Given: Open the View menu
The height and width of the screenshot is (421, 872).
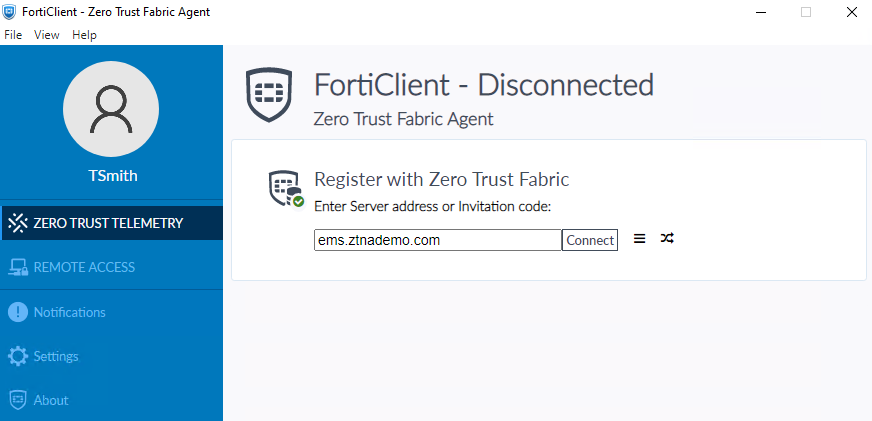Looking at the screenshot, I should [47, 35].
